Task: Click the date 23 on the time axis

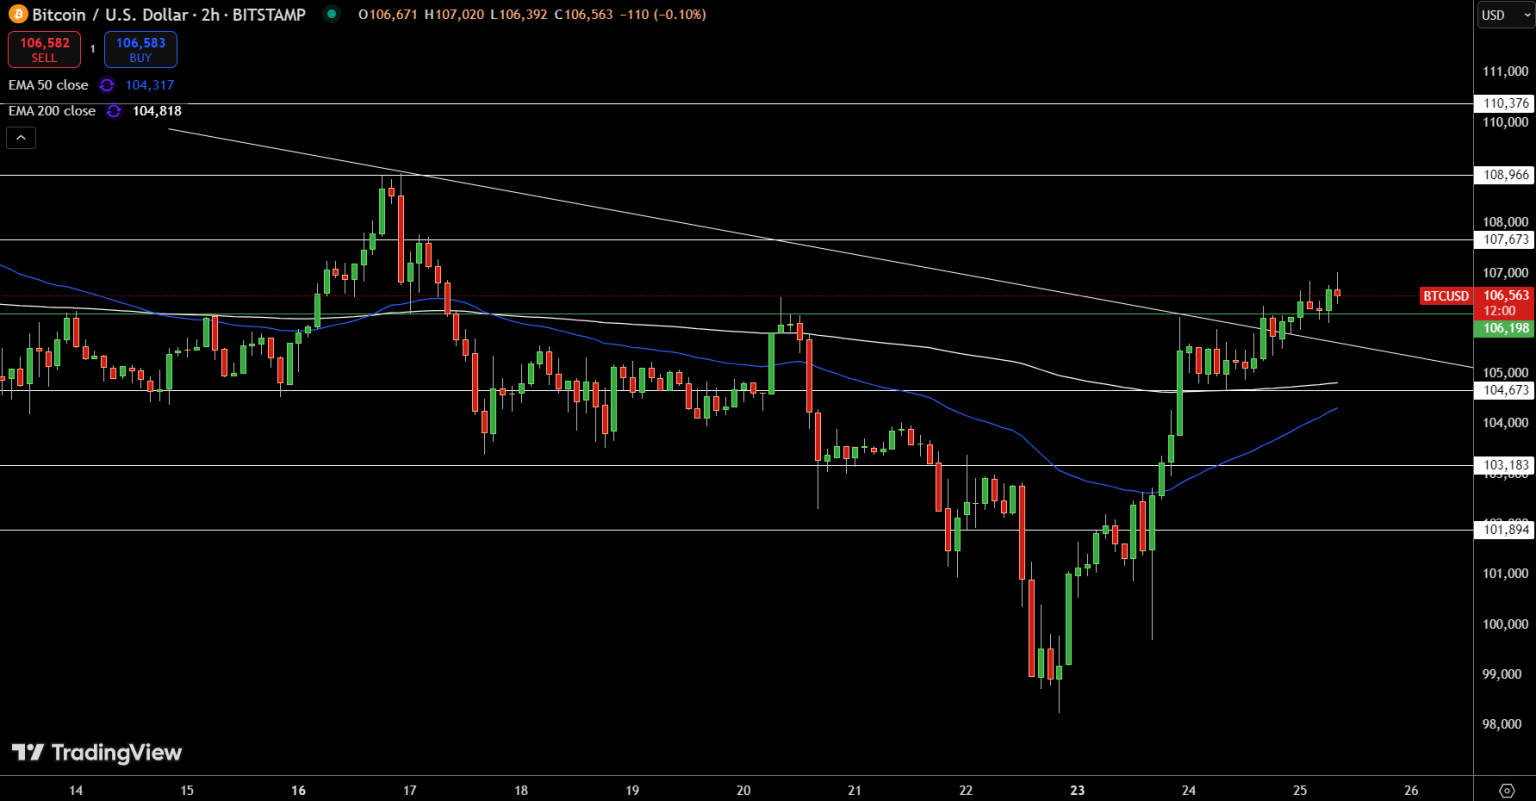Action: (1077, 789)
